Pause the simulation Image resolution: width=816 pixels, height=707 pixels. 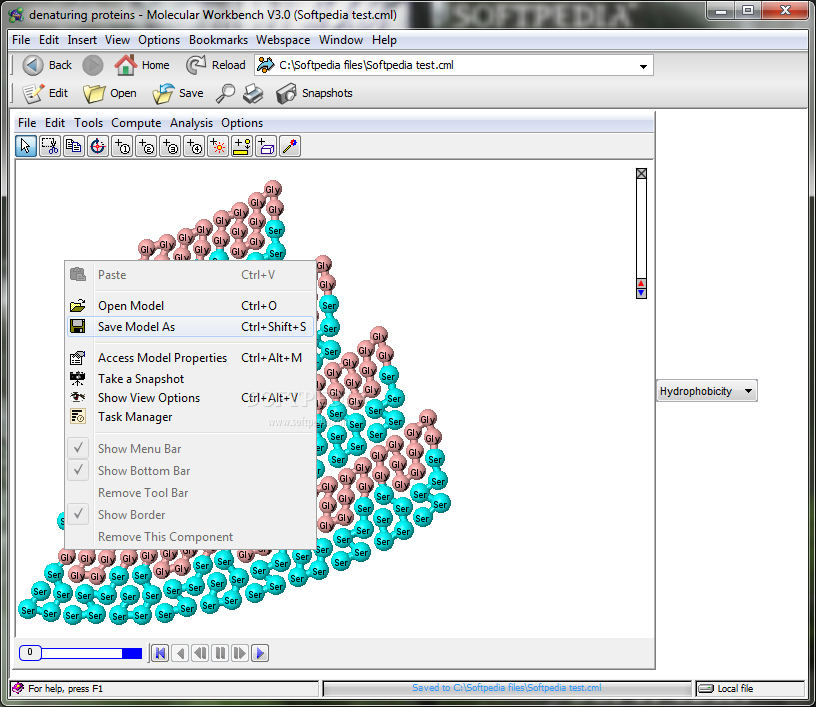(220, 653)
